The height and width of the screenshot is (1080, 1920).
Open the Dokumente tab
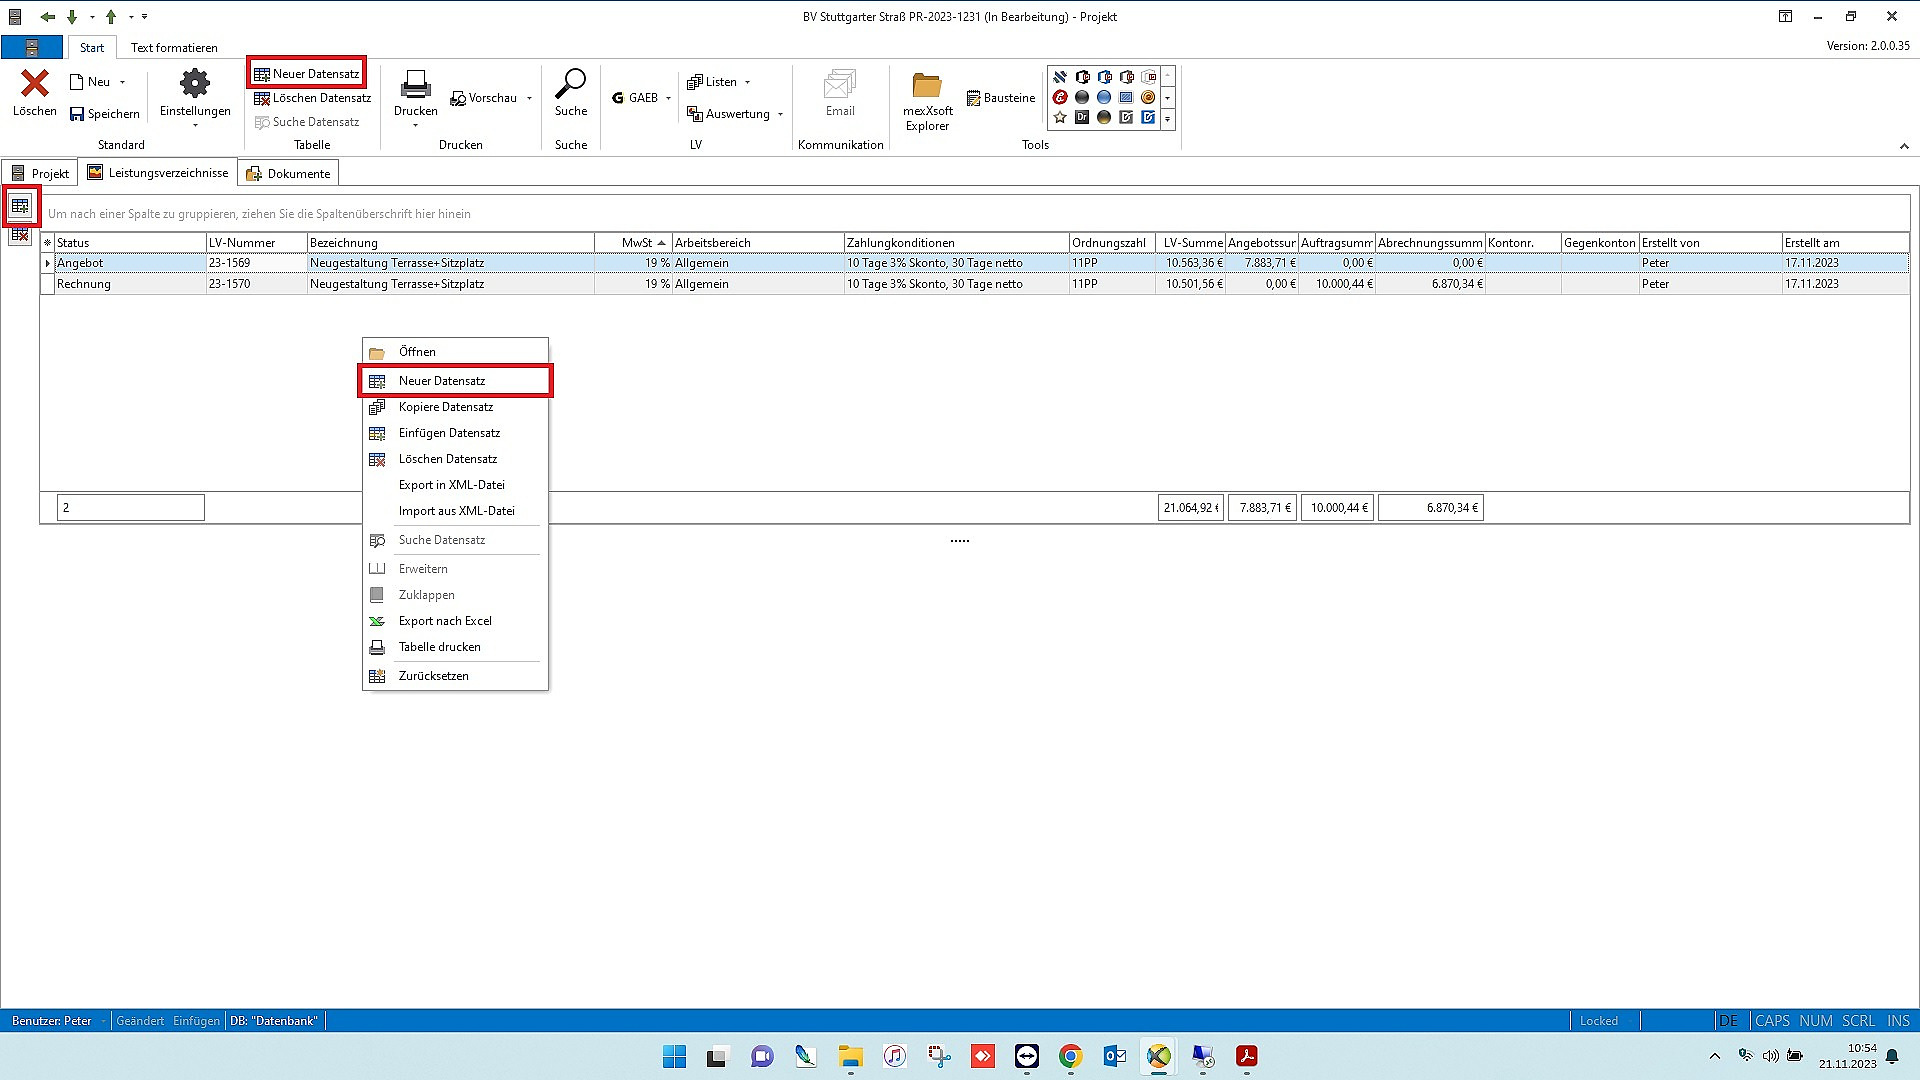coord(289,173)
